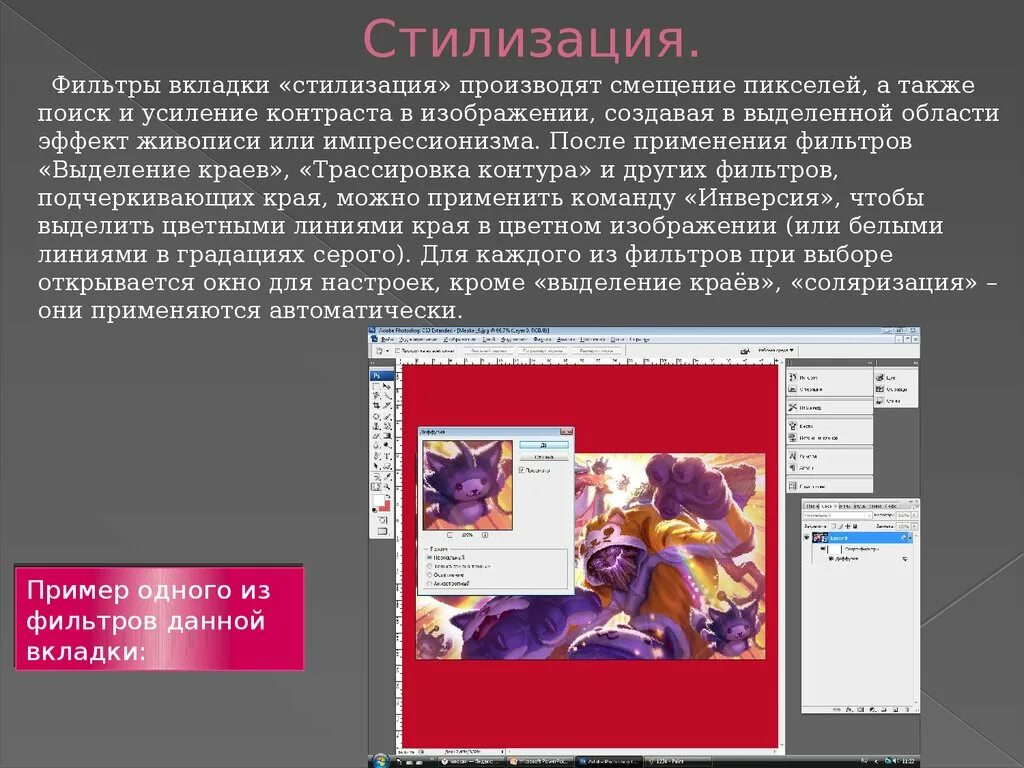Image resolution: width=1024 pixels, height=768 pixels.
Task: Open the Изображение menu
Action: point(460,340)
